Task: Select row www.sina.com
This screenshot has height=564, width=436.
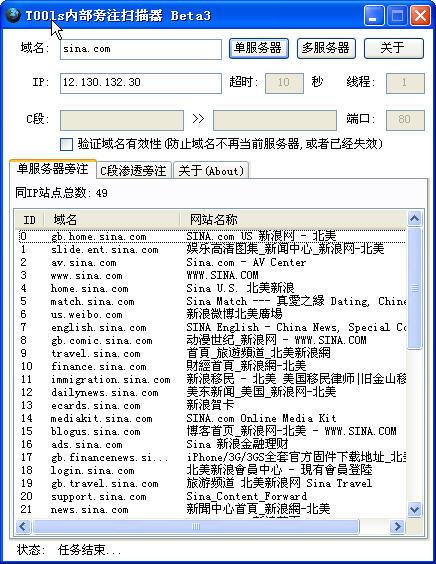Action: click(212, 275)
